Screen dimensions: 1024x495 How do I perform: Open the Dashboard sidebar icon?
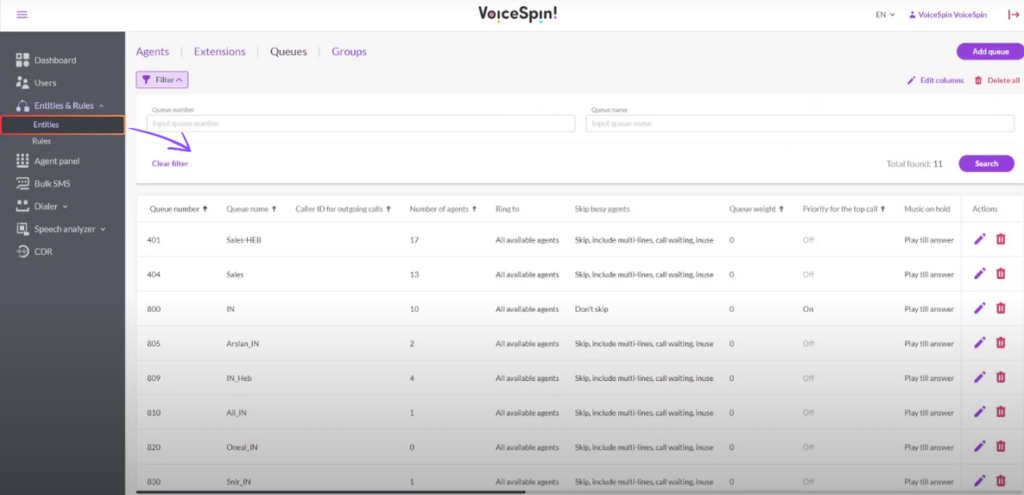pos(23,60)
